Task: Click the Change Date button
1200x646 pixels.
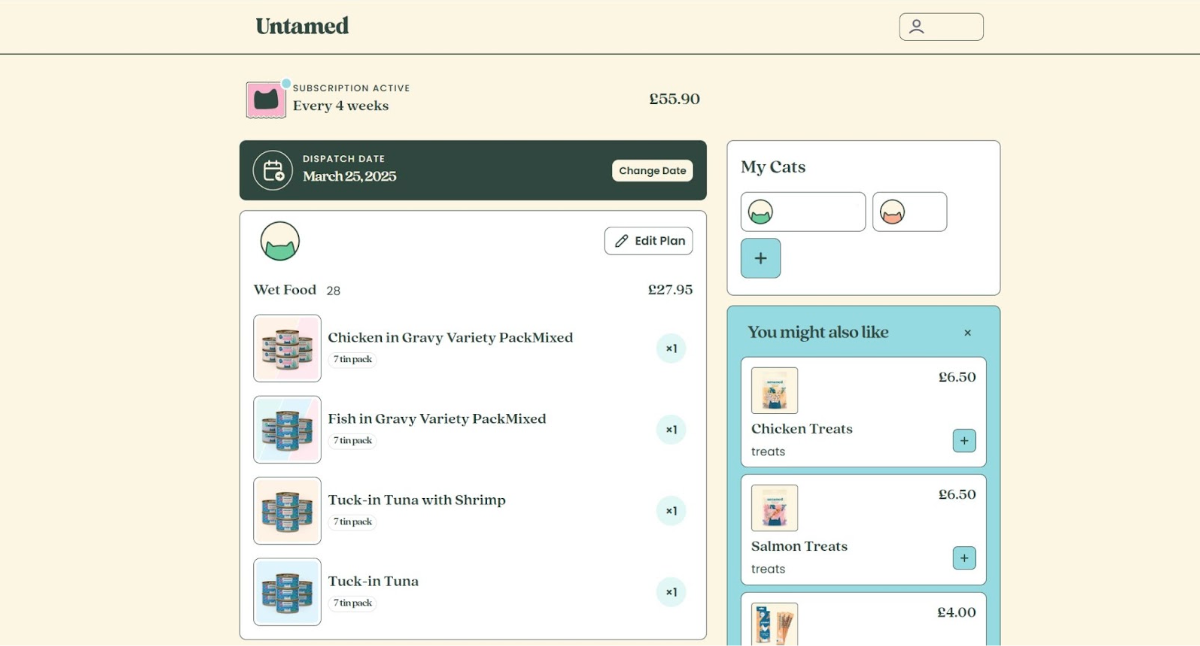Action: (652, 171)
